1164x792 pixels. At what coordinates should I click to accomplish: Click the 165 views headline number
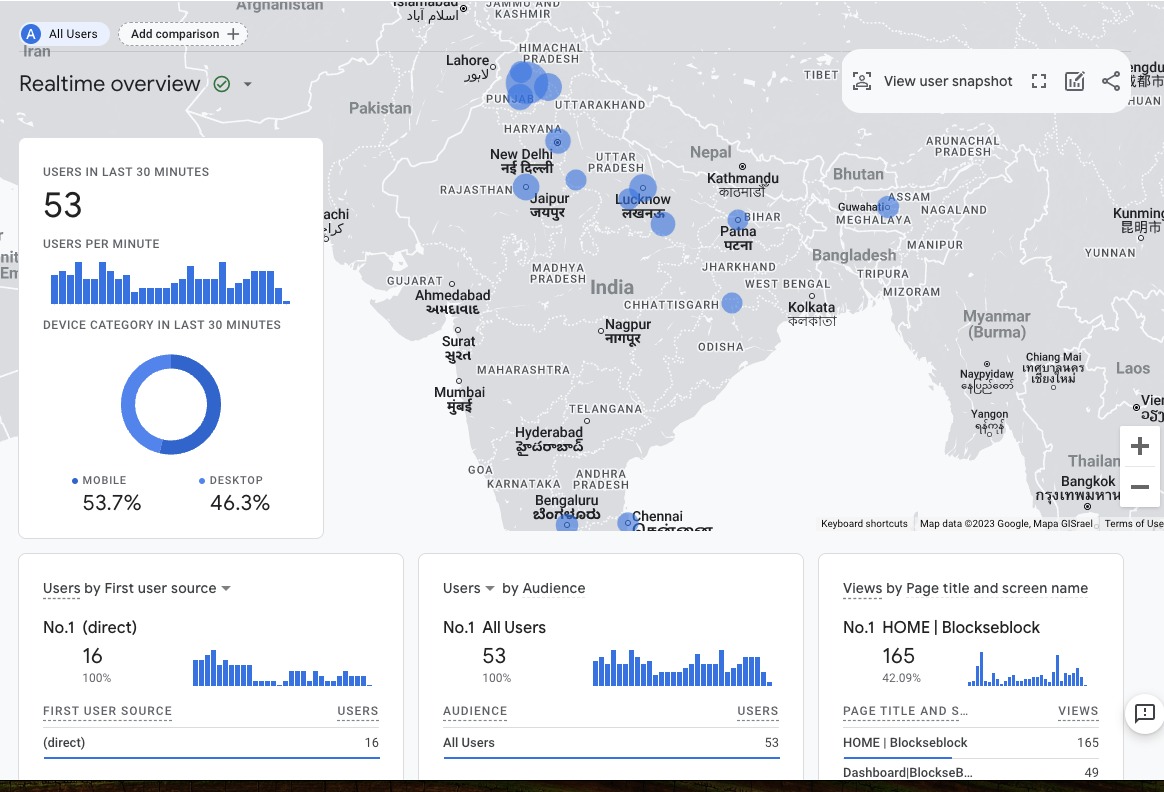(898, 656)
